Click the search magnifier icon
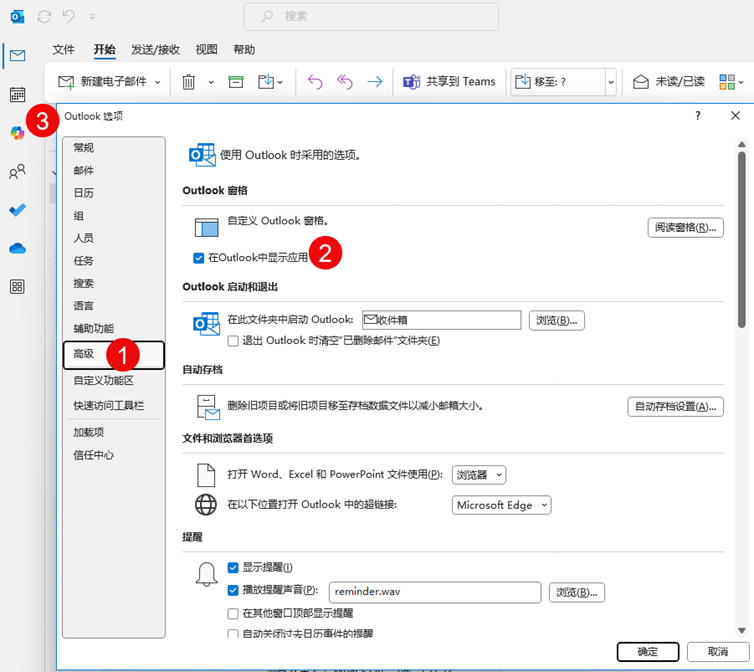 click(267, 16)
